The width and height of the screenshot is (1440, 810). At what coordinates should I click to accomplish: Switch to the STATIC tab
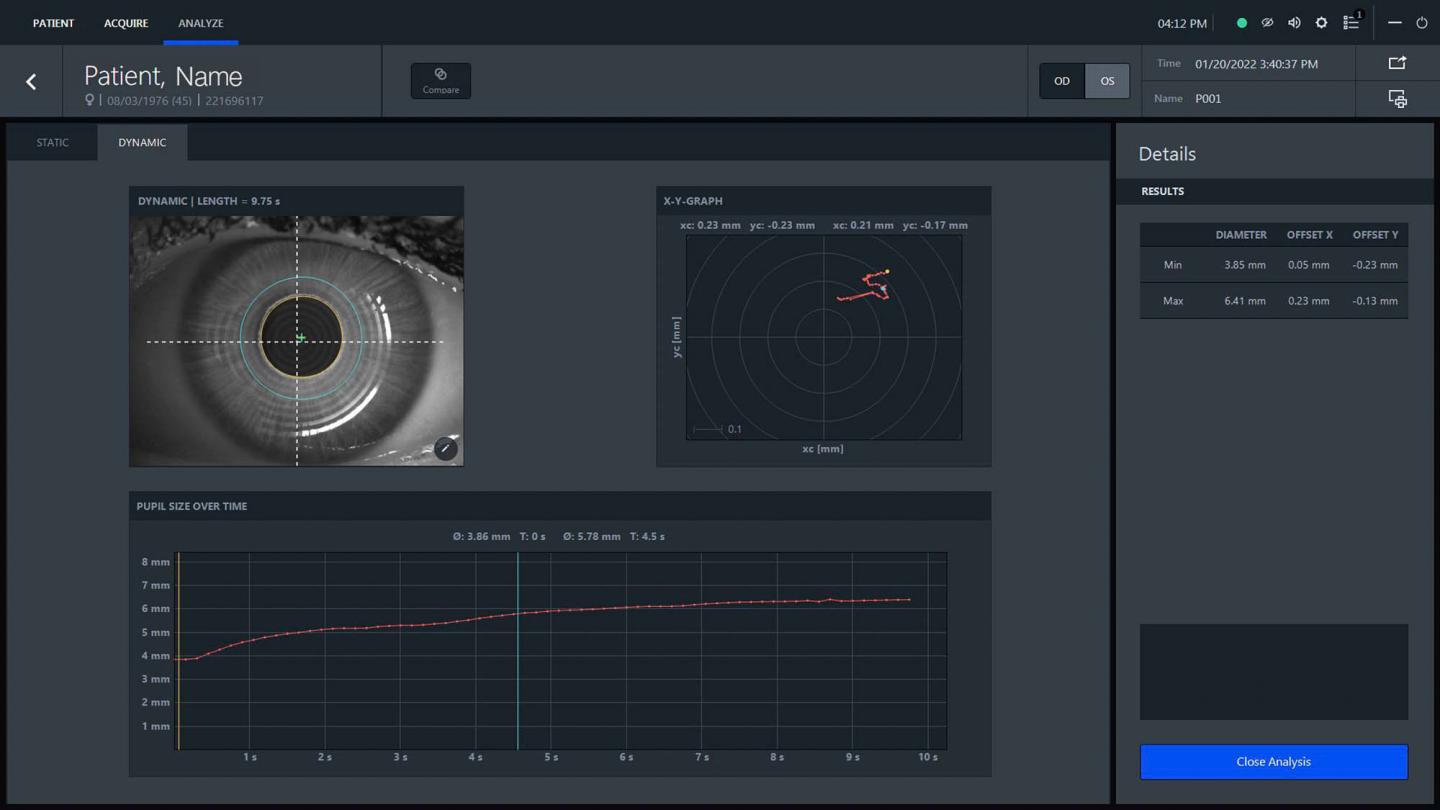coord(53,142)
